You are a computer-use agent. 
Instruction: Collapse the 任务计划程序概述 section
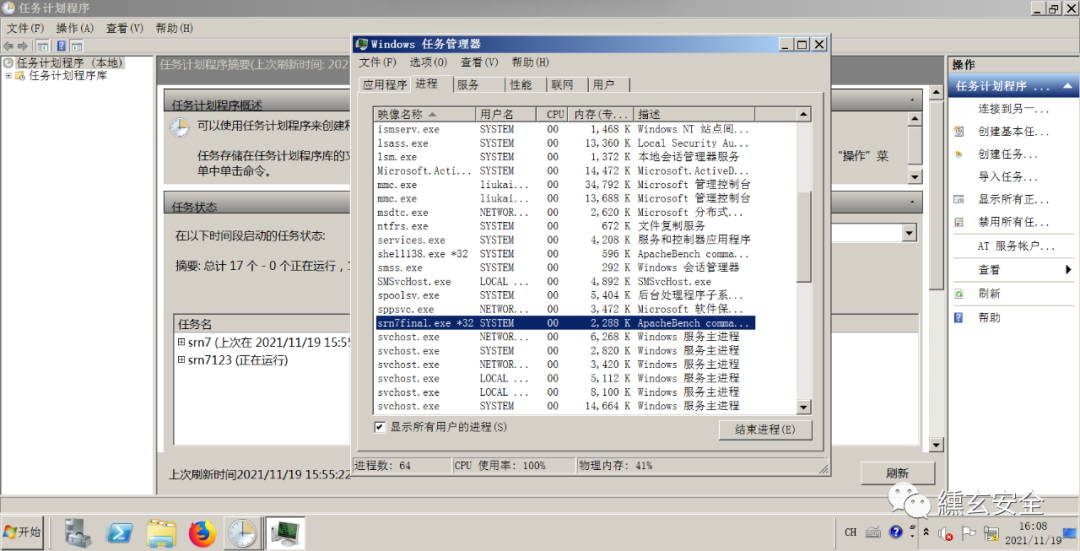point(913,101)
